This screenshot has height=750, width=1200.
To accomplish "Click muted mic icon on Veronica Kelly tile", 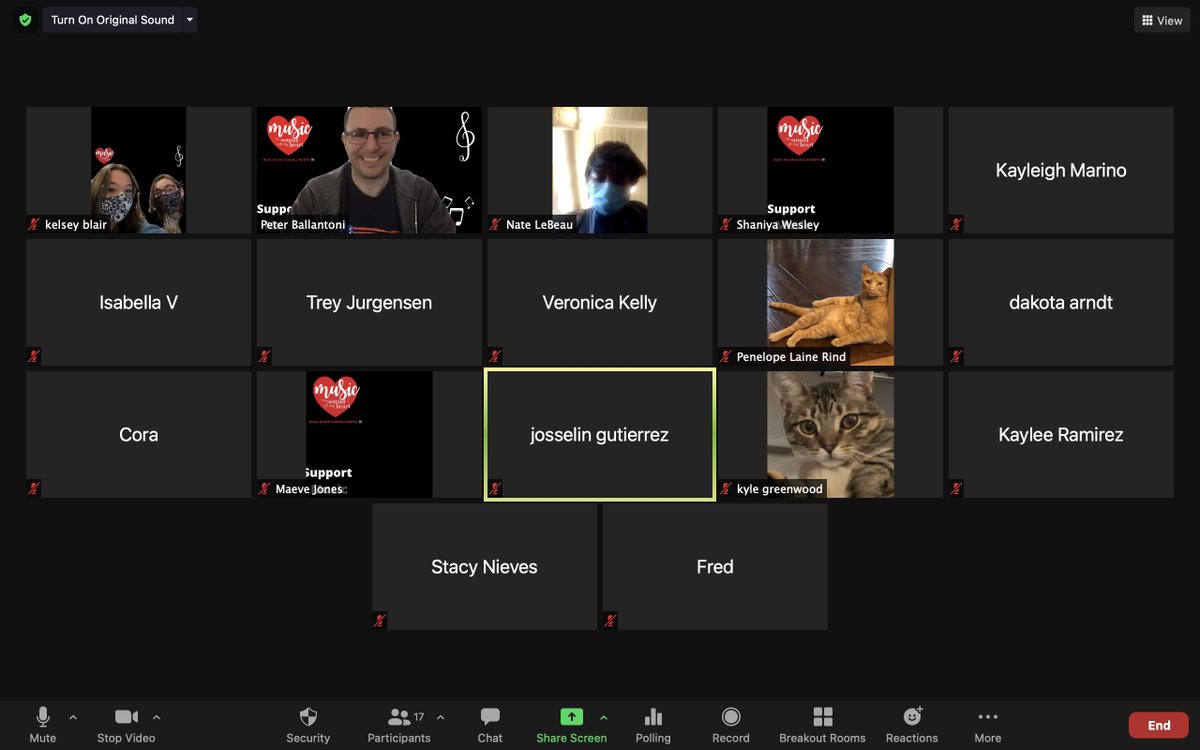I will pyautogui.click(x=496, y=356).
